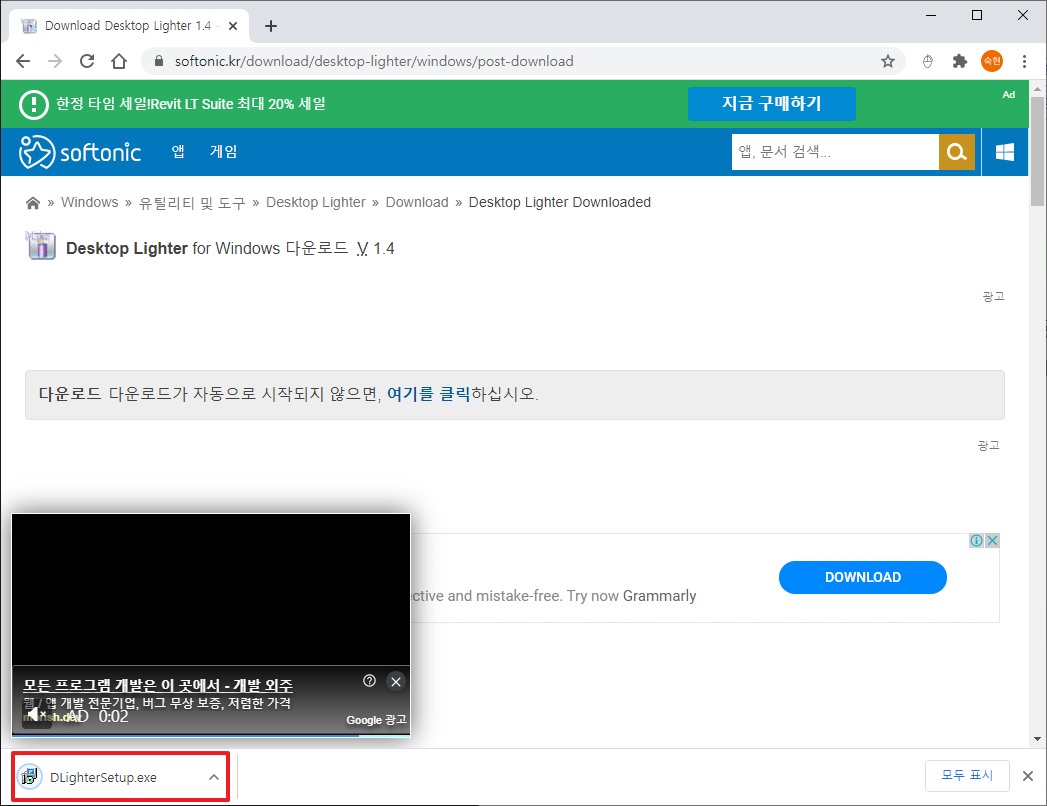Reload the current Softonic page
The image size is (1047, 806).
(x=87, y=61)
